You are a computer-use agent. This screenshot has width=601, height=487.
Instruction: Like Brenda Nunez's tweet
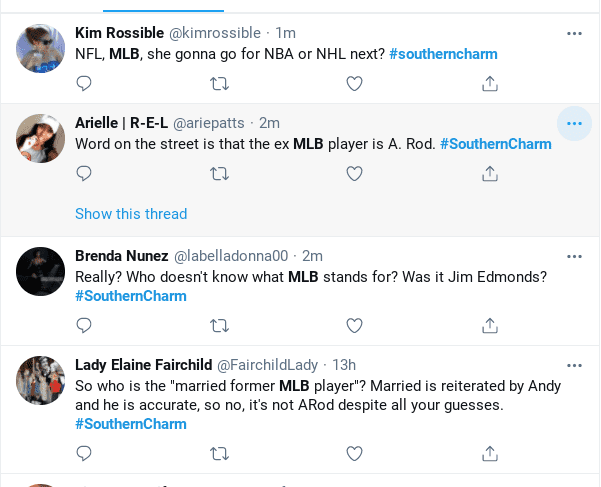(353, 326)
